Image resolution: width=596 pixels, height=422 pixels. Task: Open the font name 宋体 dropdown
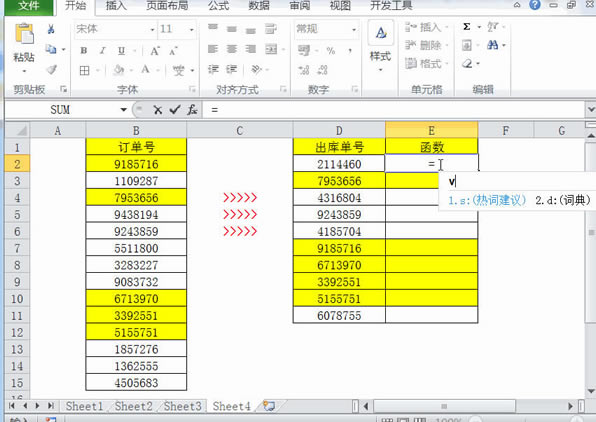click(x=152, y=29)
